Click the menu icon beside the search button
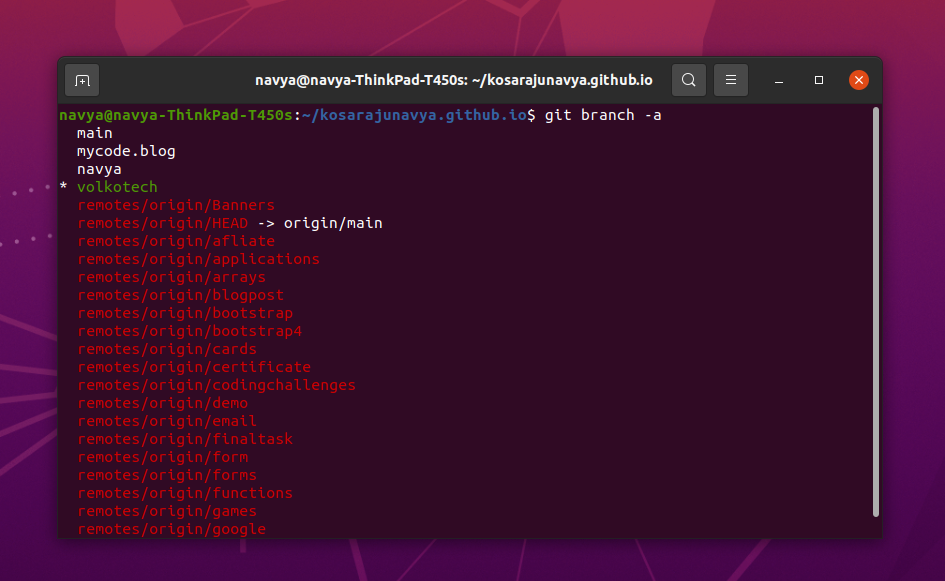 point(731,80)
